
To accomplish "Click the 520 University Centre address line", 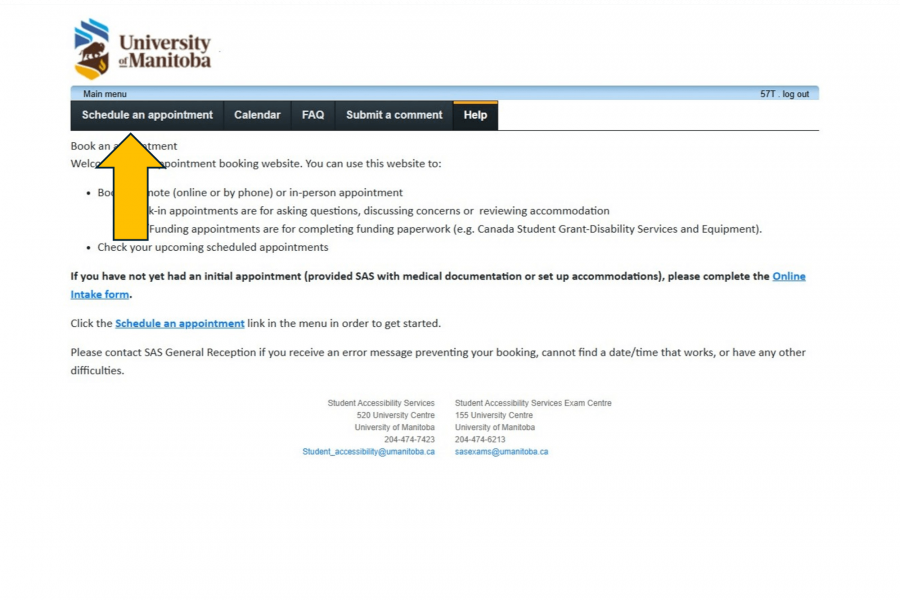I will tap(395, 415).
